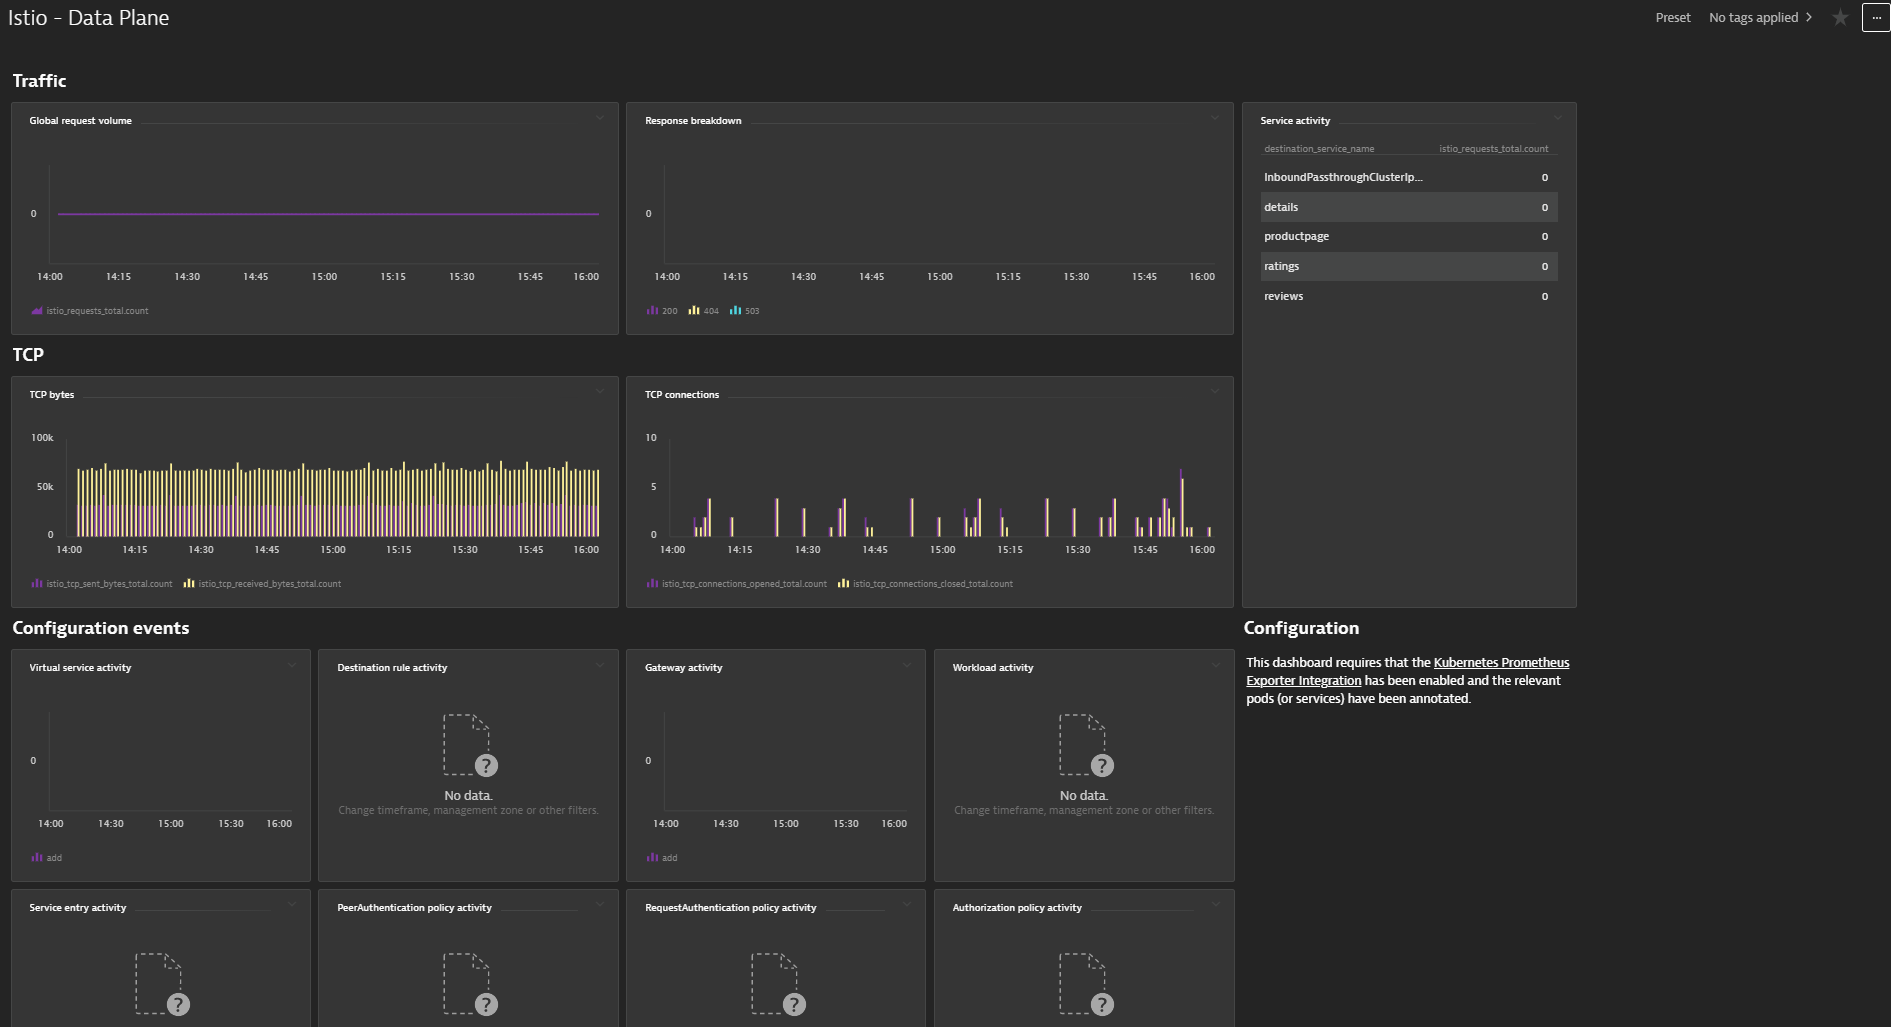Open the more options ellipsis menu
Screen dimensions: 1891x1027
click(x=1876, y=17)
